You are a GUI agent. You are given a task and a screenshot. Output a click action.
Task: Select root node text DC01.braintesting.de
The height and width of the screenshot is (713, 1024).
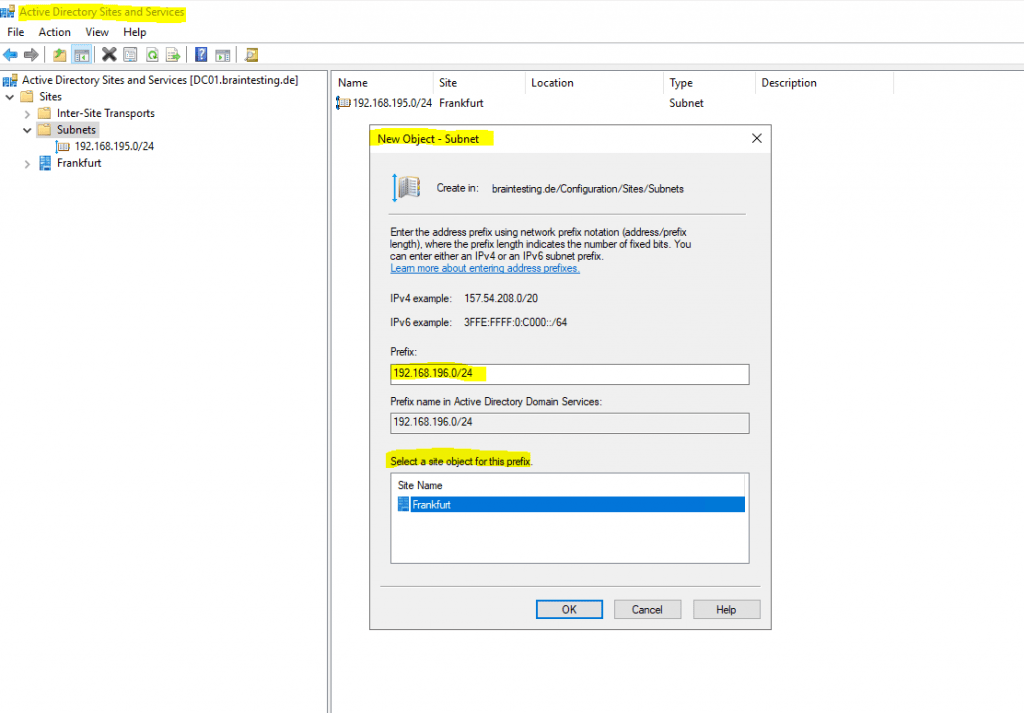click(160, 80)
